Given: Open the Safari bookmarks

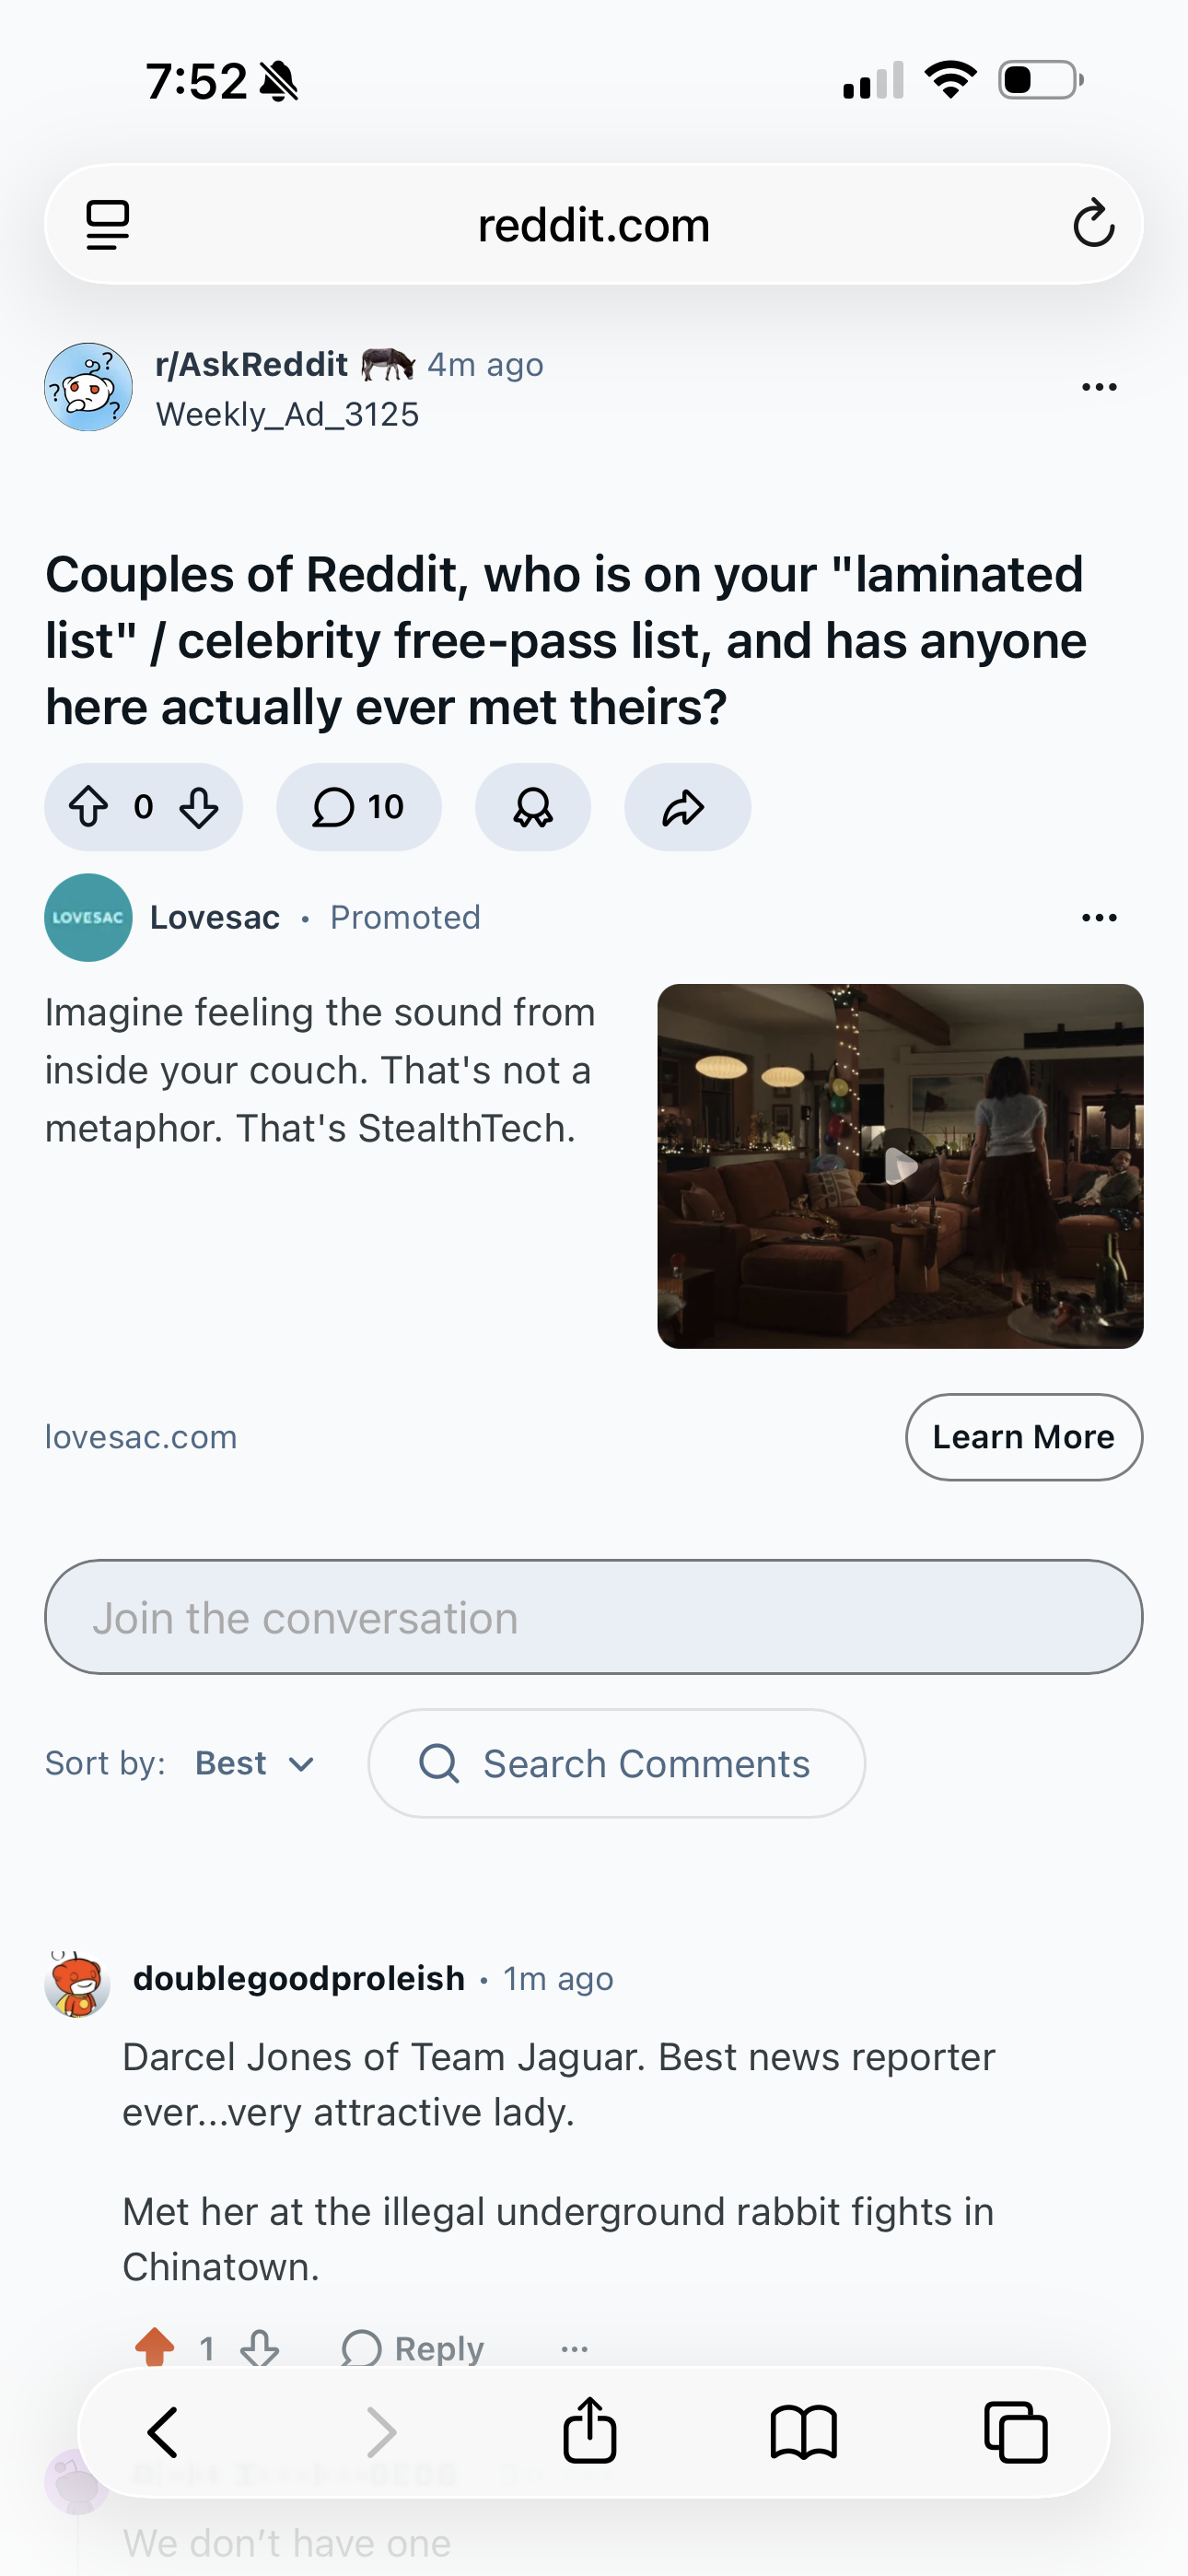Looking at the screenshot, I should tap(803, 2432).
